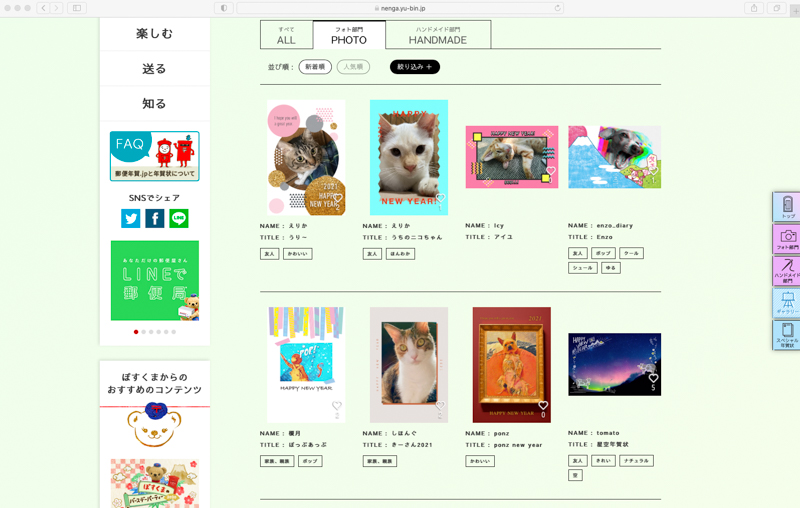Viewport: 800px width, 508px height.
Task: Click ゆる tag under Enzo
Action: 611,268
